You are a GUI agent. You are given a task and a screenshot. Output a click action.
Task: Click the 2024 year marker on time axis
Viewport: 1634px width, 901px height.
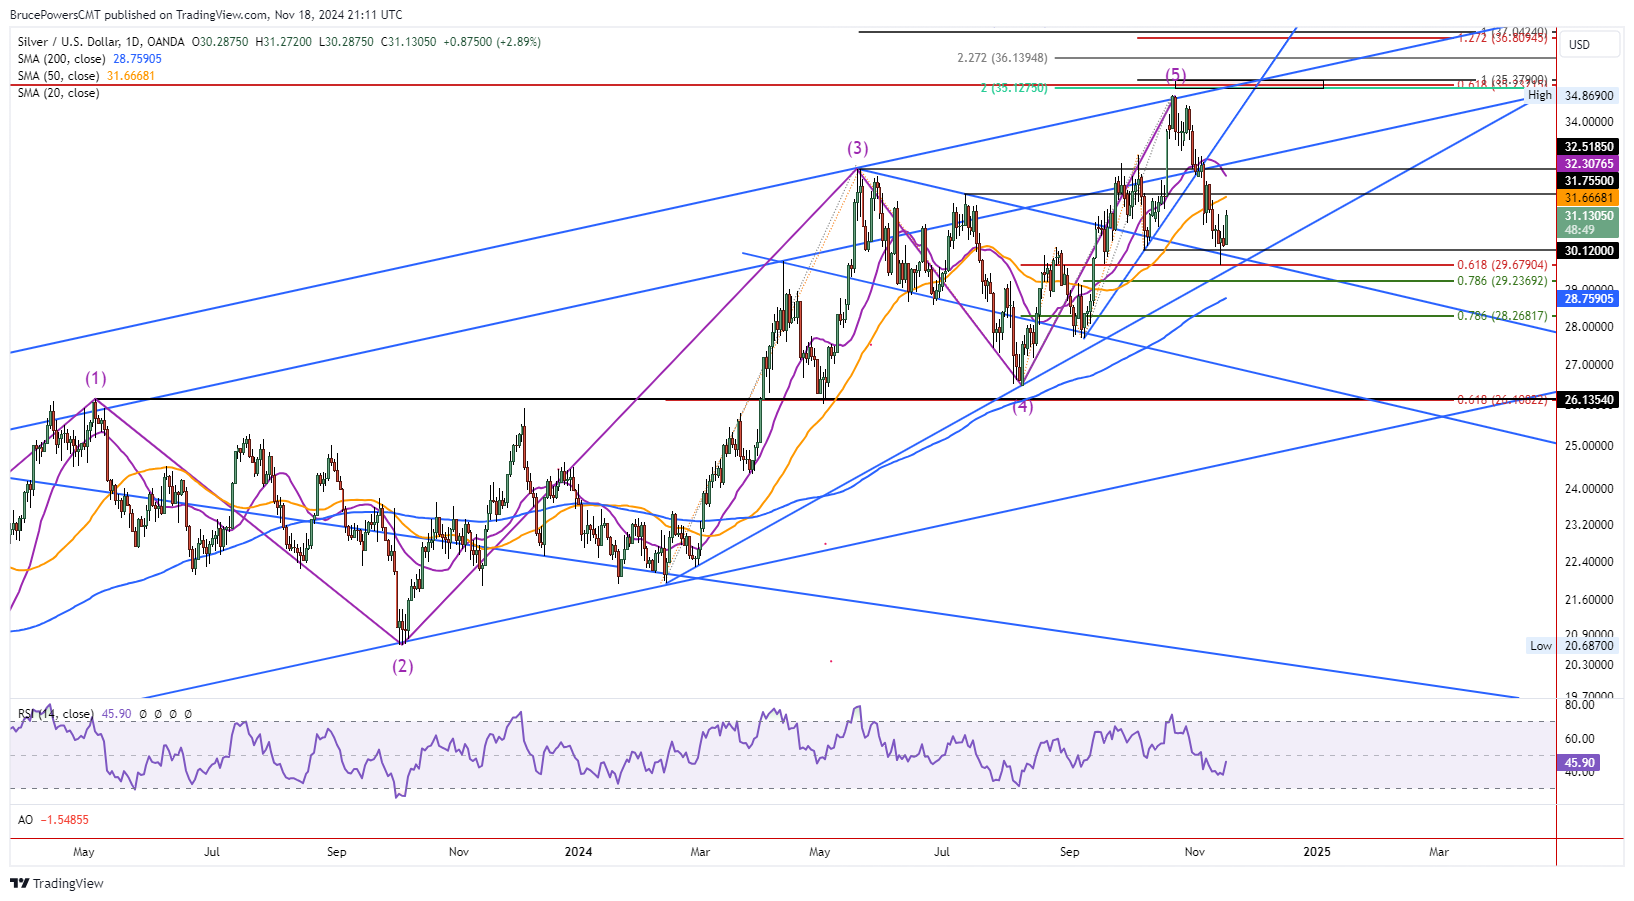(578, 852)
